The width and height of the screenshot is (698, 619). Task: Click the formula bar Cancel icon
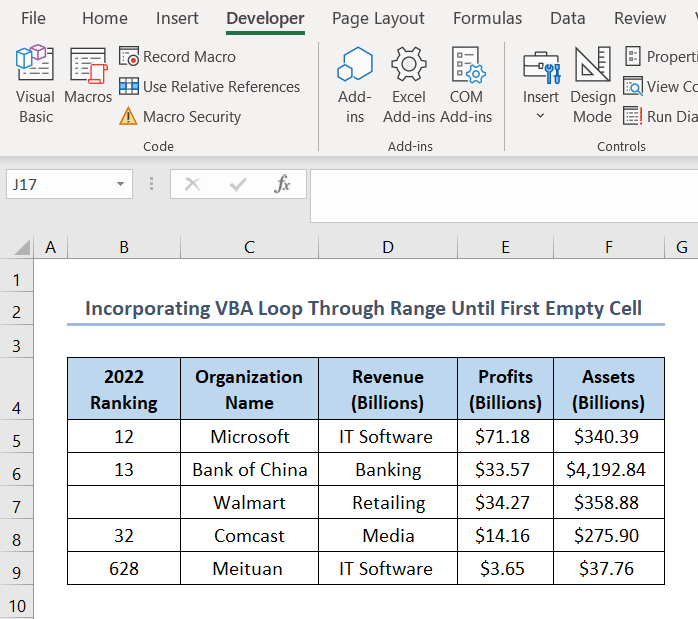tap(192, 184)
